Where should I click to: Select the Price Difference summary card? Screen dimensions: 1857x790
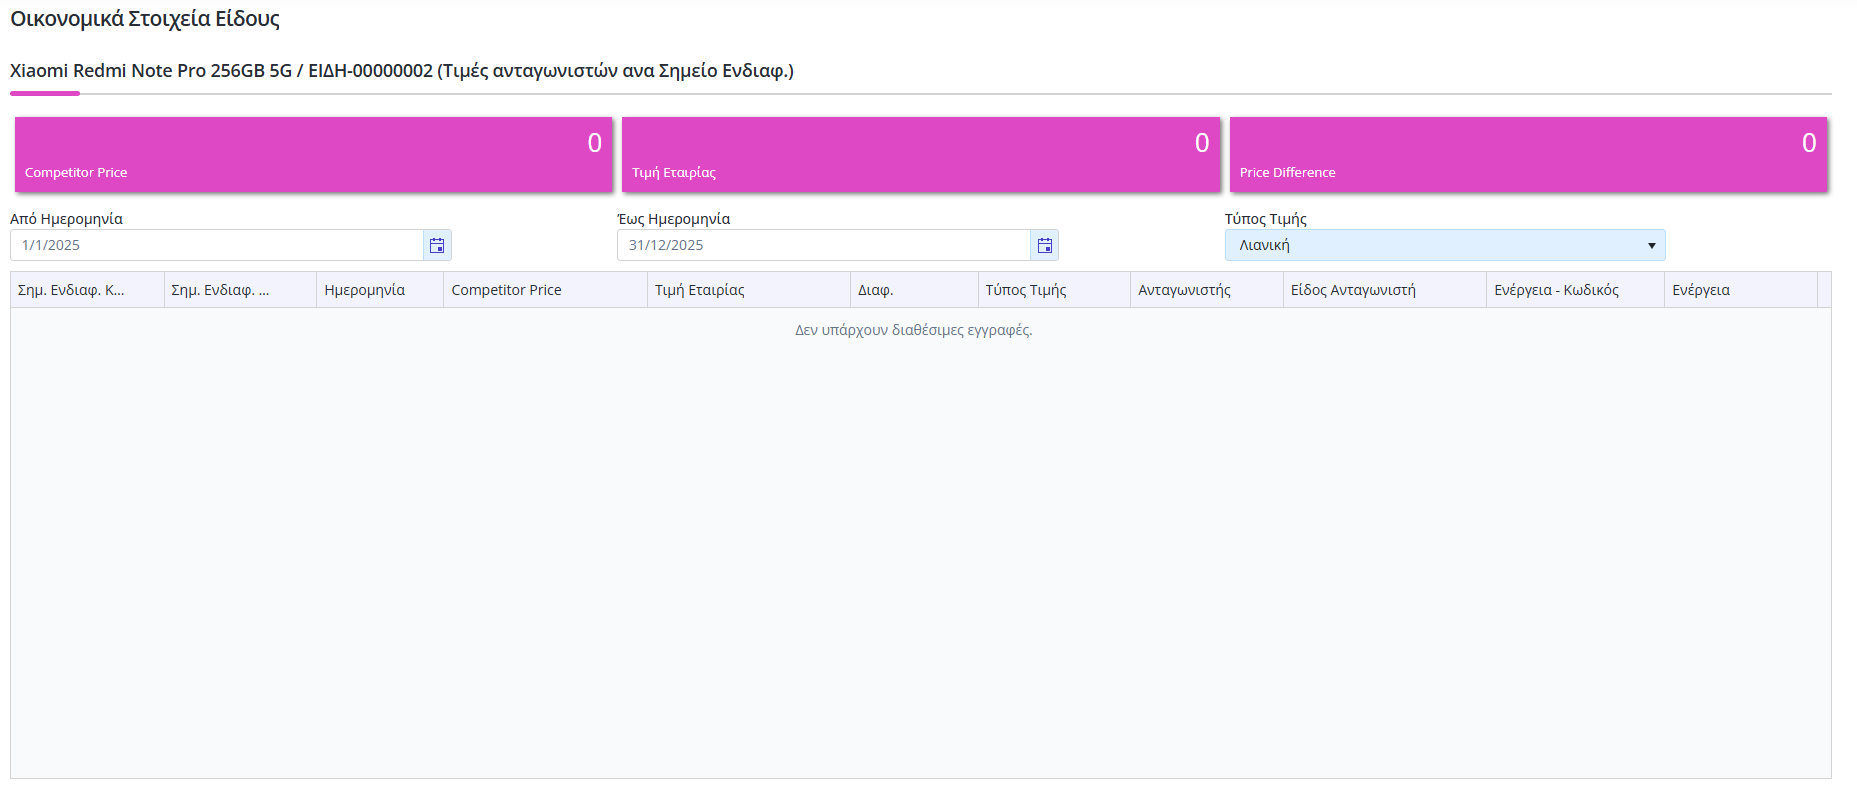point(1528,154)
